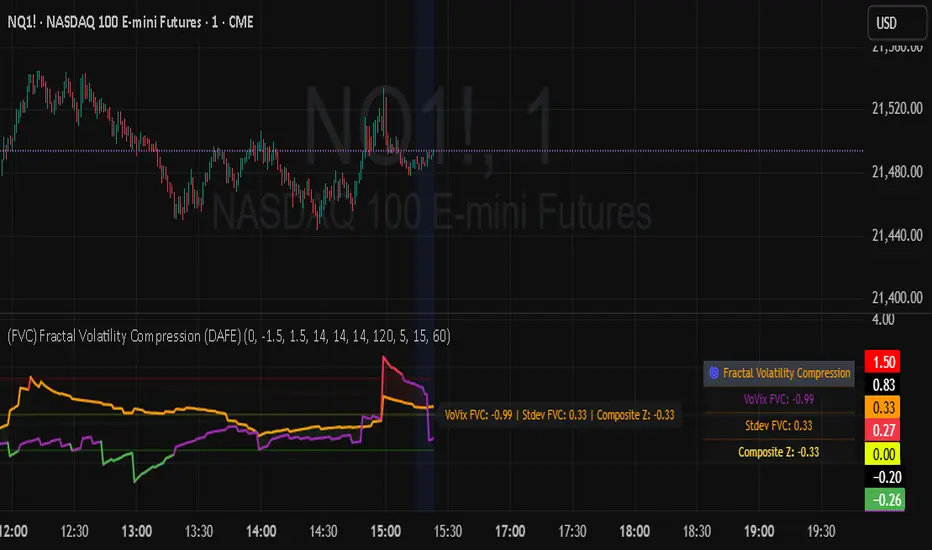The height and width of the screenshot is (550, 932).
Task: Click the 4.00 indicator scale label
Action: point(883,319)
